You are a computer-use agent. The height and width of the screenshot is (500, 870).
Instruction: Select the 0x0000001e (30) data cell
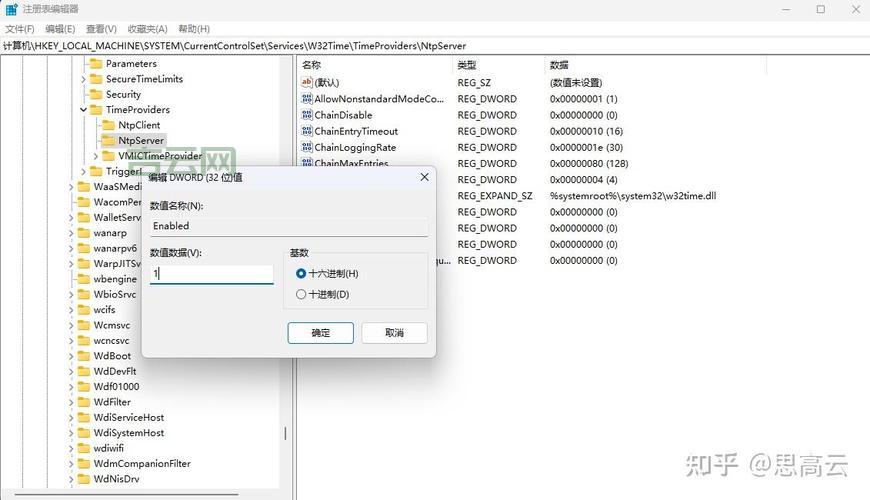point(586,148)
